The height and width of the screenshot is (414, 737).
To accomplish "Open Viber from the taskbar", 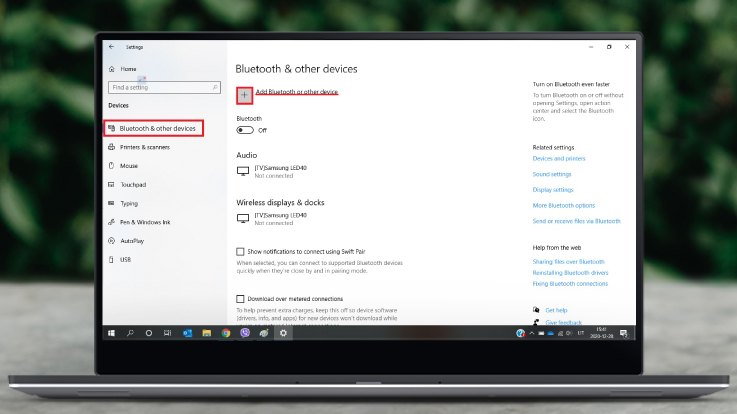I will pyautogui.click(x=245, y=333).
